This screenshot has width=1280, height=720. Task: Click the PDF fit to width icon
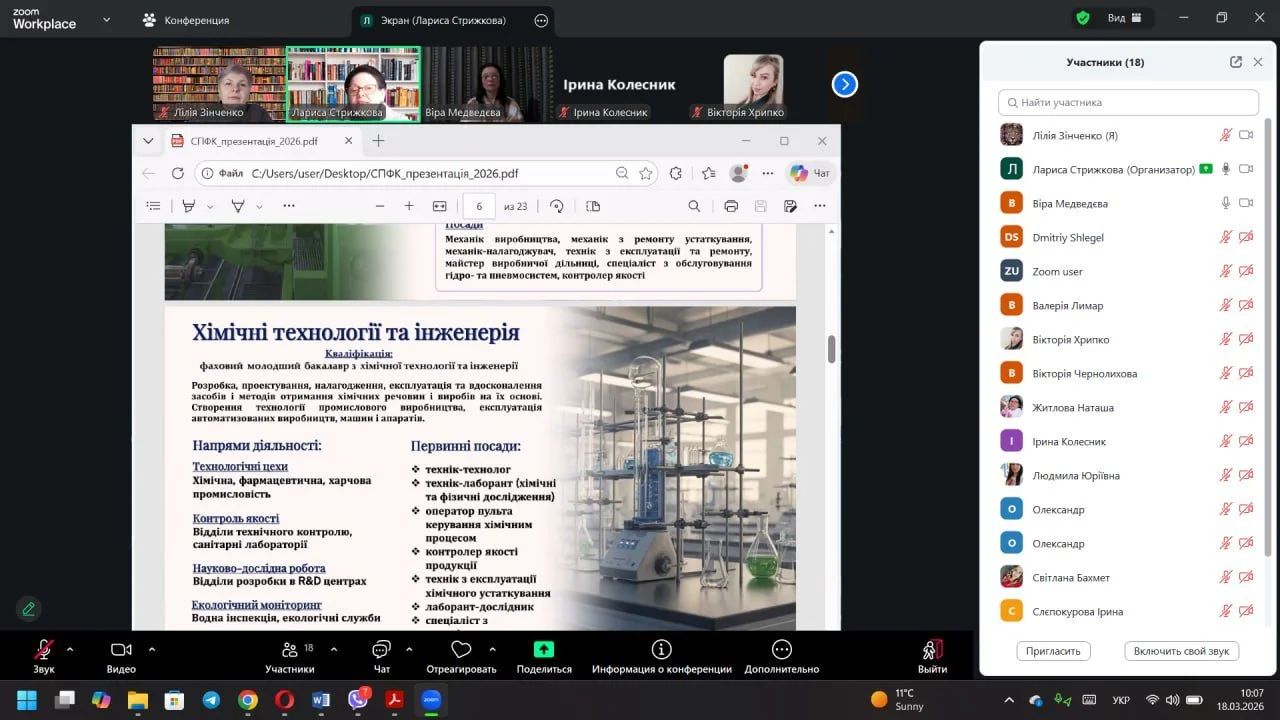click(x=439, y=206)
